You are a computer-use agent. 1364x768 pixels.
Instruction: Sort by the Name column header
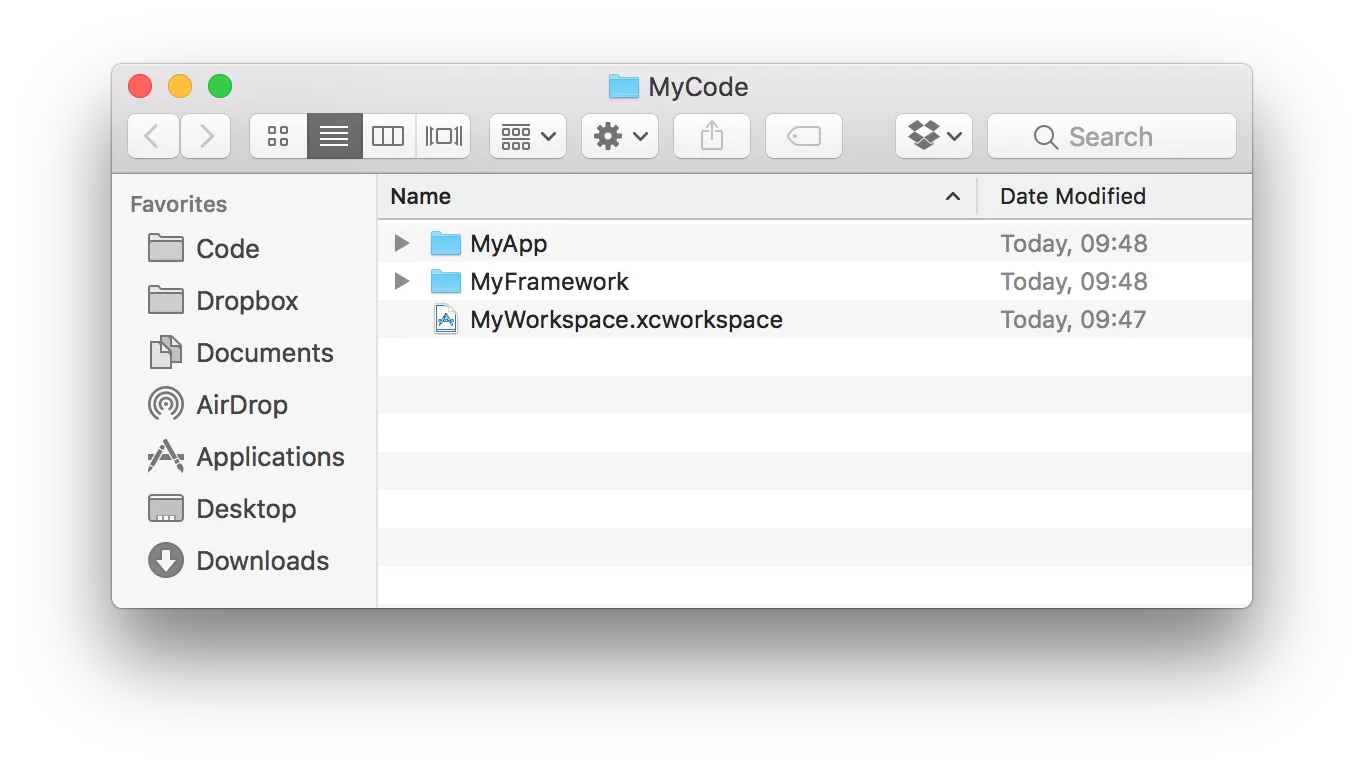(x=677, y=196)
